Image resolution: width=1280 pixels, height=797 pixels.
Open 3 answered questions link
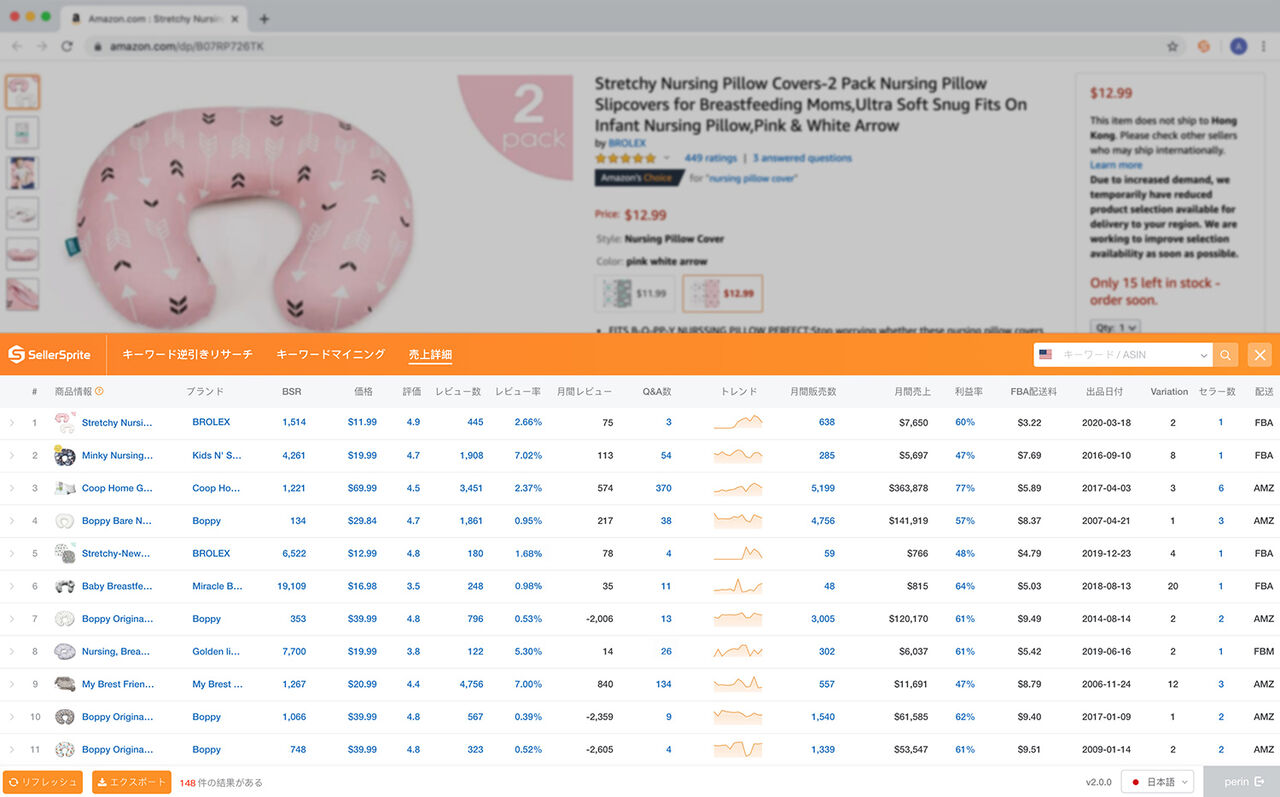(x=802, y=158)
